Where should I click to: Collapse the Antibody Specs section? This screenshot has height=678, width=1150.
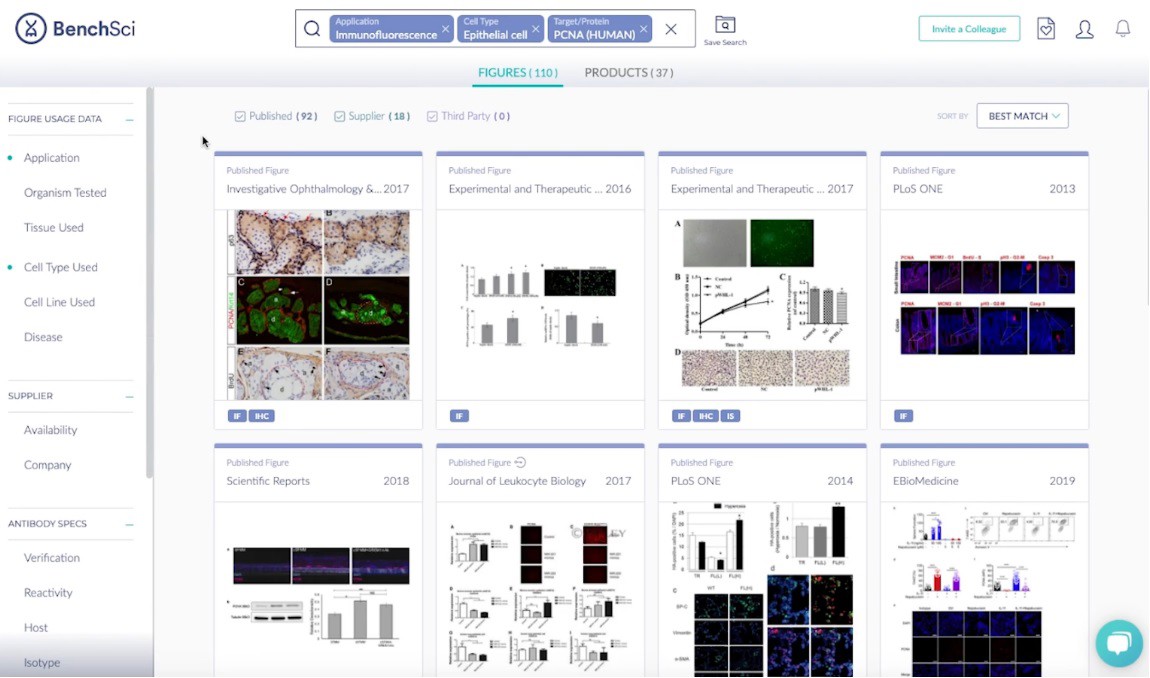pyautogui.click(x=129, y=524)
